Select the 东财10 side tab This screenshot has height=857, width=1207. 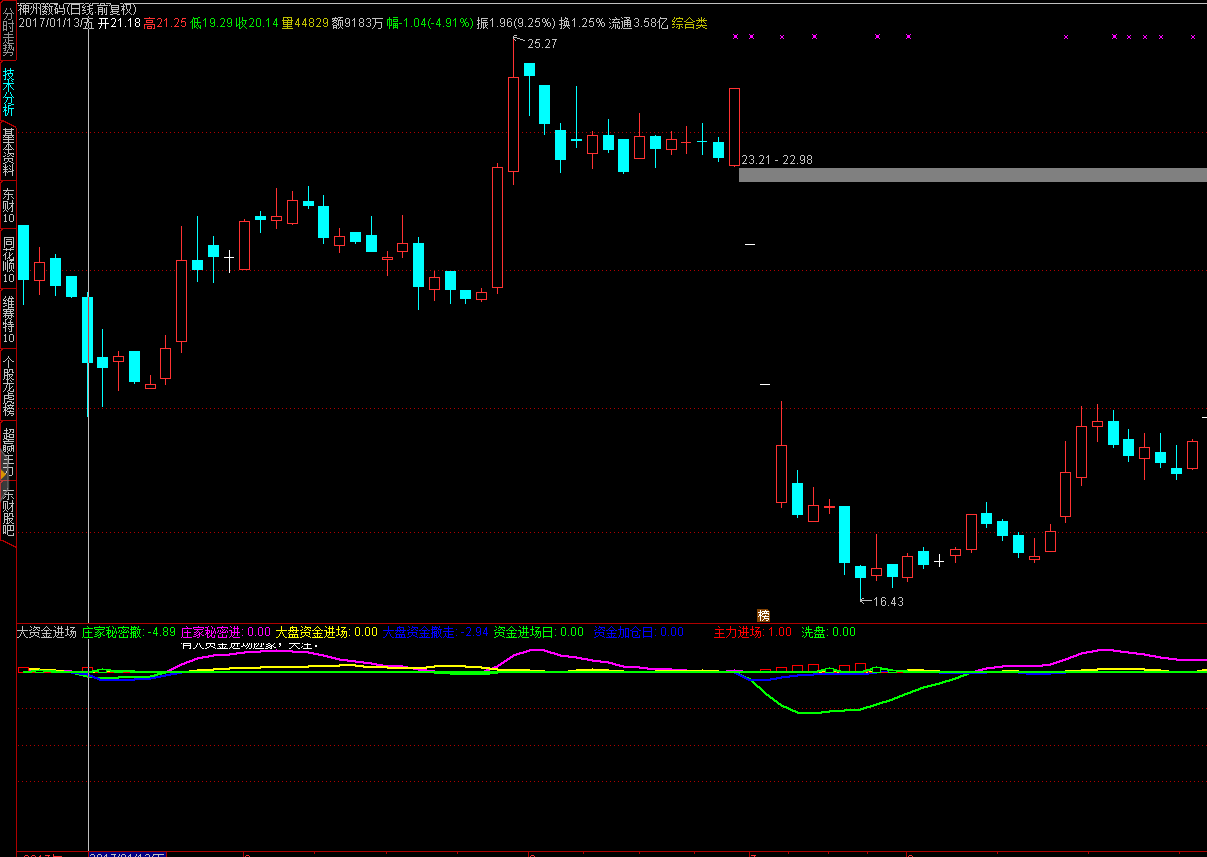pos(8,206)
